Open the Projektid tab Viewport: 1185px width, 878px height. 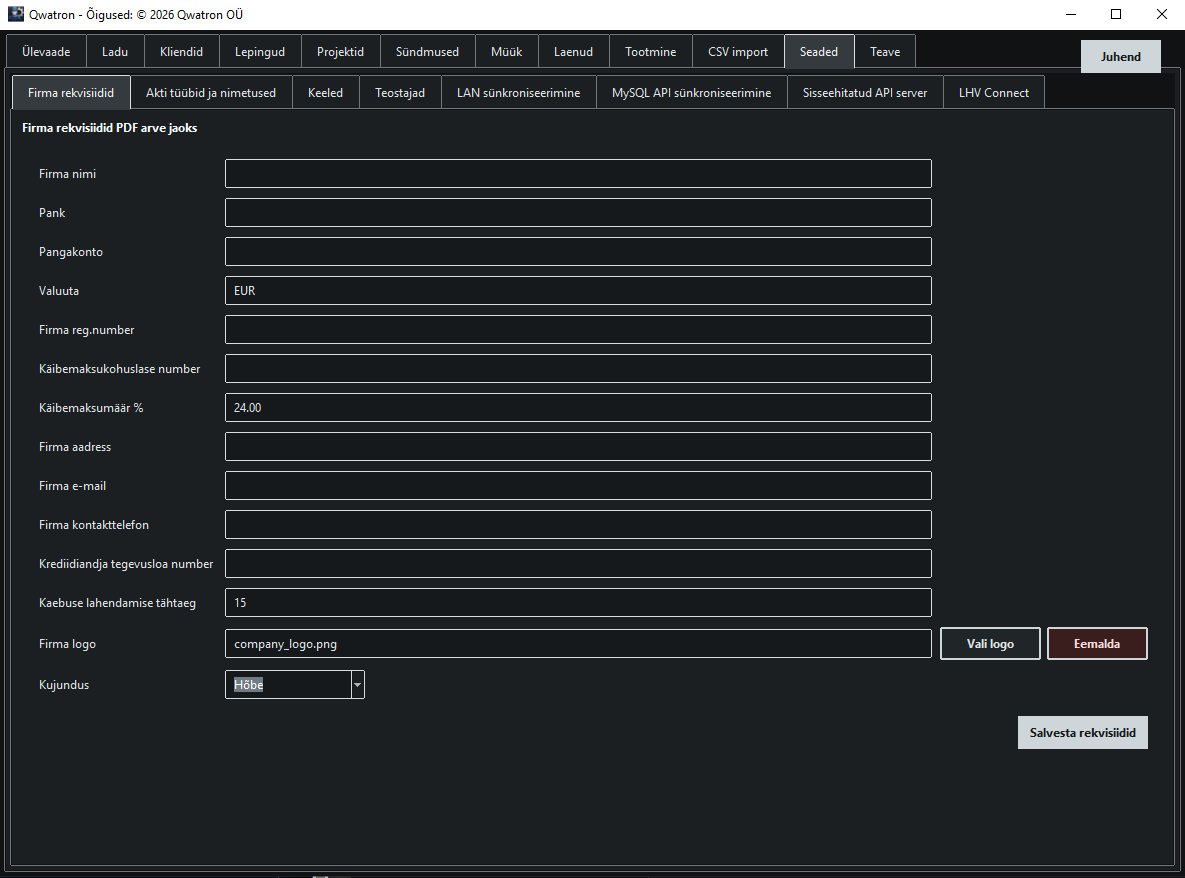point(340,51)
